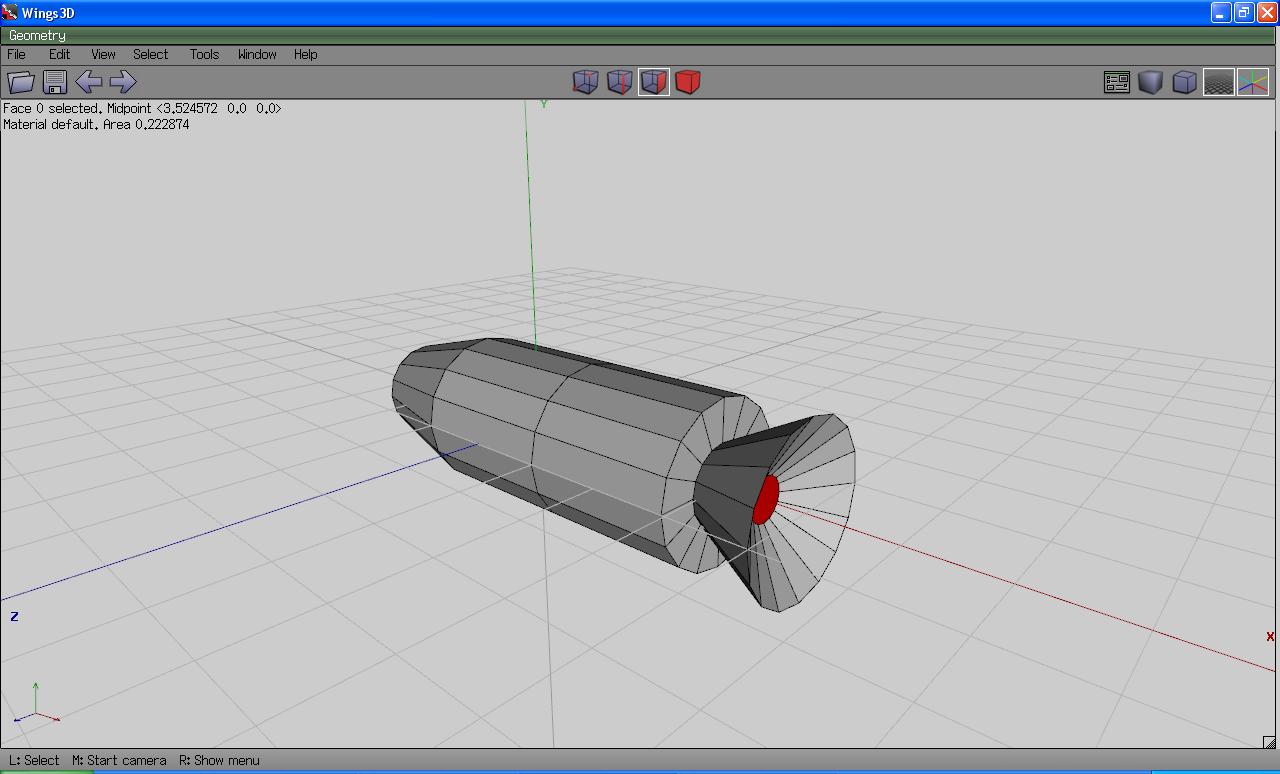Open the Edit menu
1280x774 pixels.
pyautogui.click(x=60, y=54)
